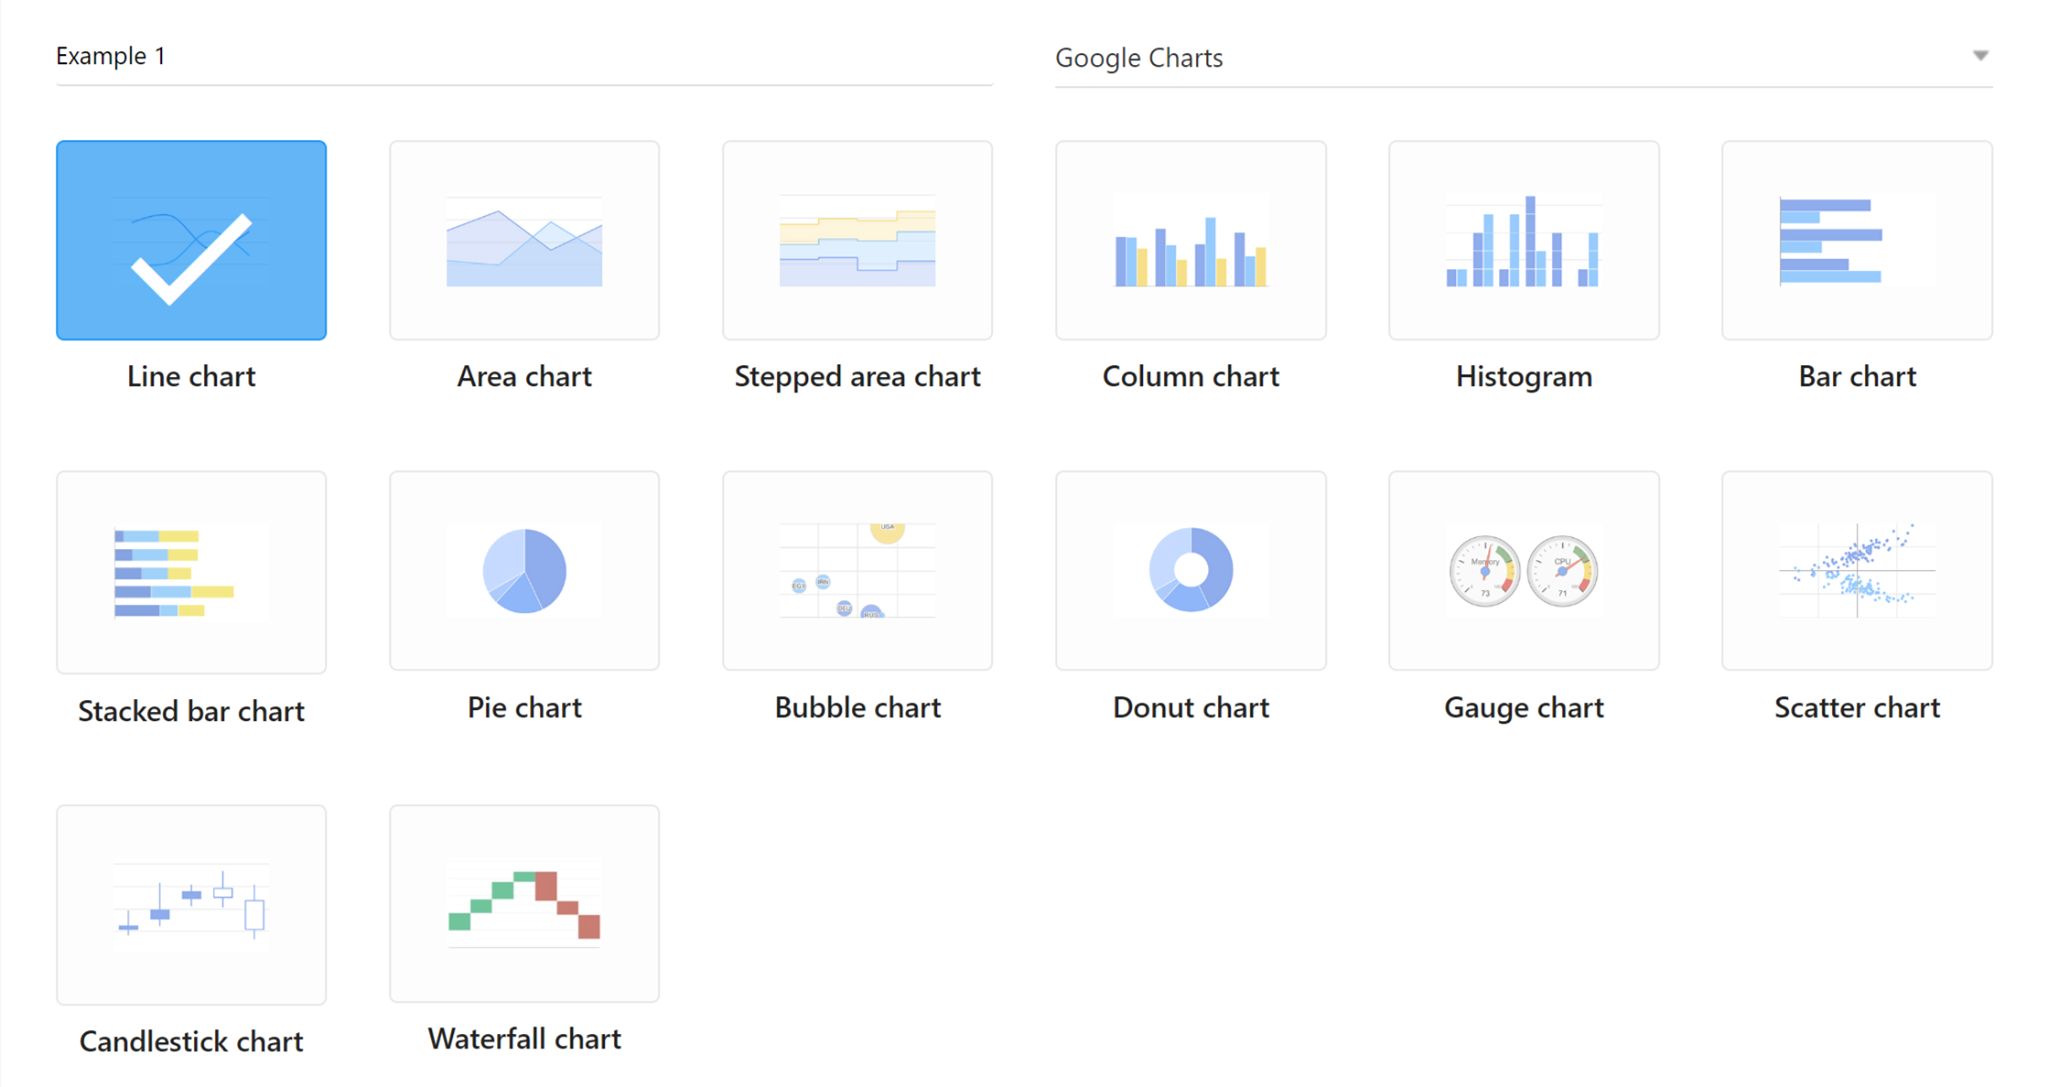2048x1087 pixels.
Task: Choose the Bubble chart icon
Action: [x=857, y=571]
